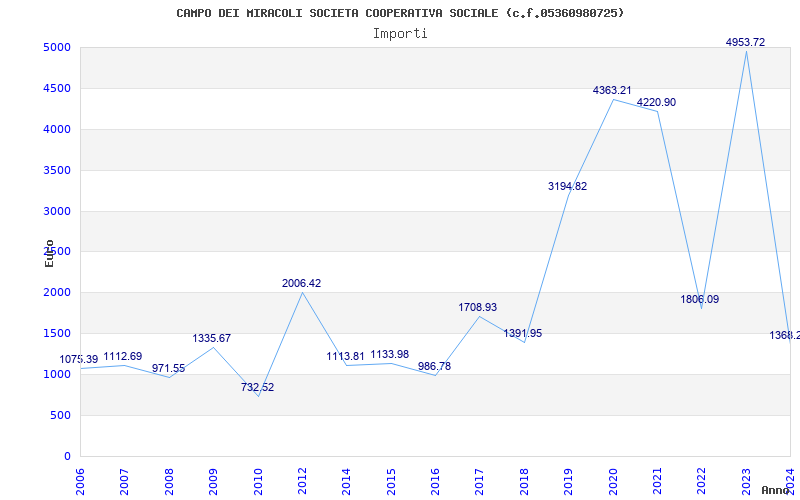Select the 3194.82 value for 2019
This screenshot has width=800, height=500.
click(x=567, y=187)
